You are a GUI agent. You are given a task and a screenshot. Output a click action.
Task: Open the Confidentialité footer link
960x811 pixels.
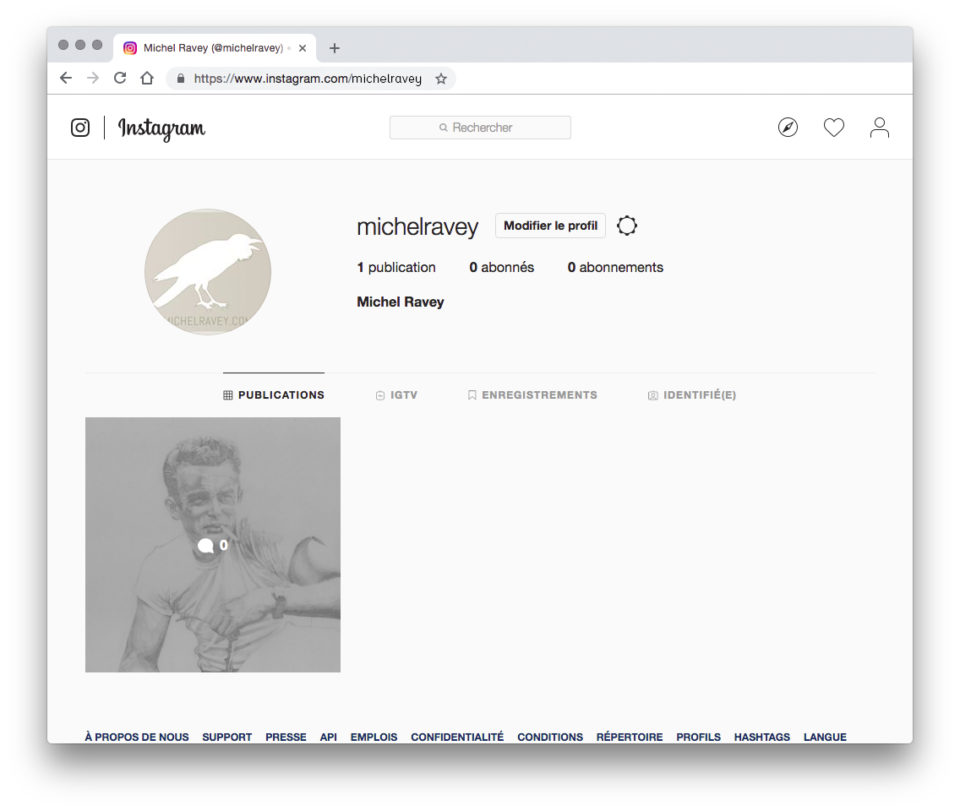tap(457, 737)
